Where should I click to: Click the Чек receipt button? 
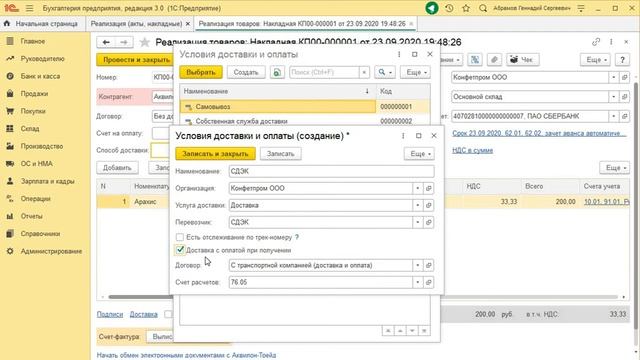(x=522, y=60)
